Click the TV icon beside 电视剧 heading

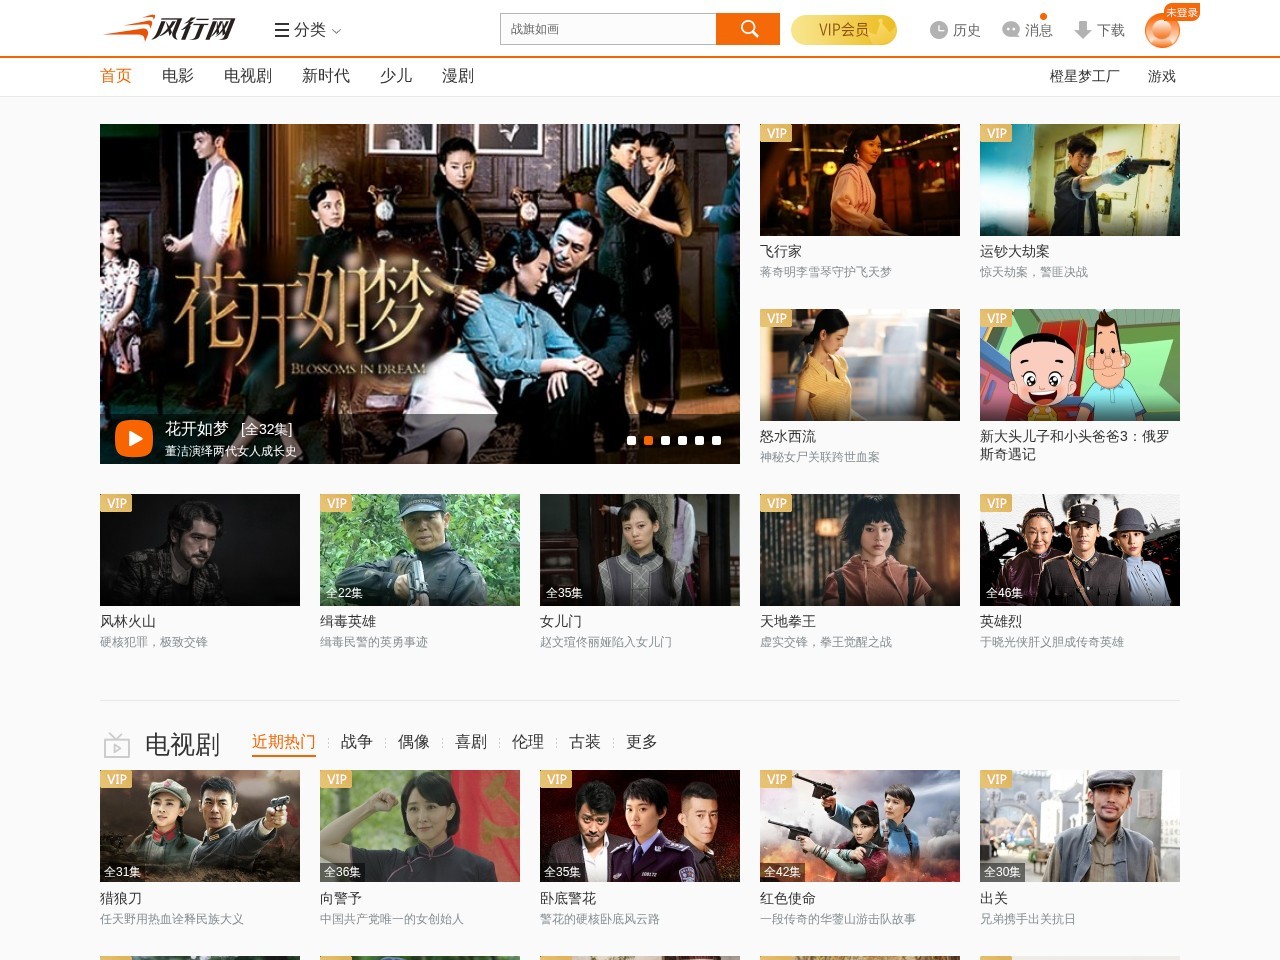117,745
